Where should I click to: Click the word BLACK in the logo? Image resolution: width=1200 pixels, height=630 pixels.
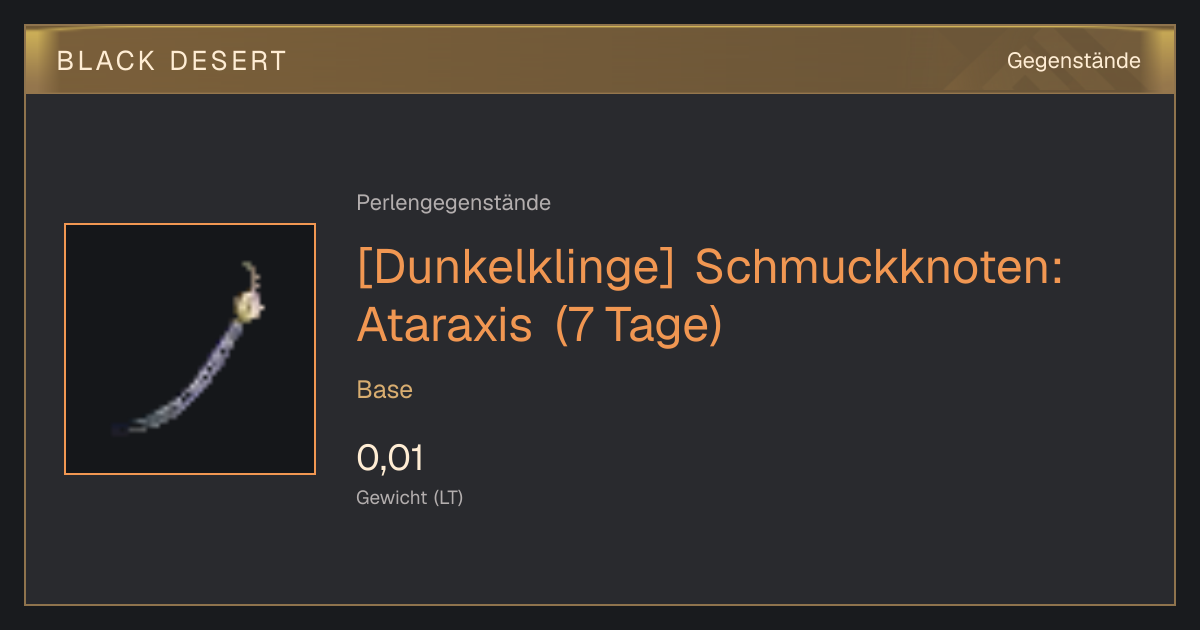[x=107, y=61]
